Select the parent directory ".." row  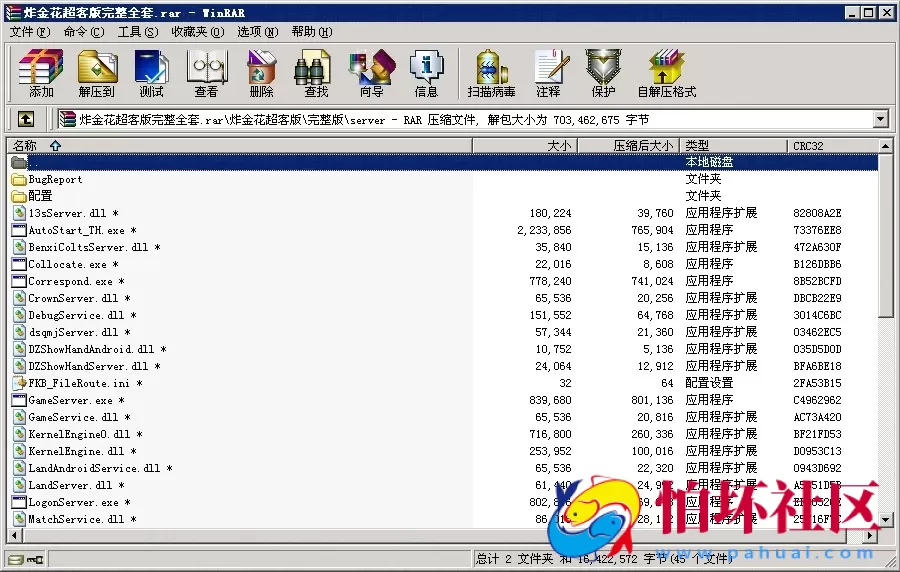(443, 162)
